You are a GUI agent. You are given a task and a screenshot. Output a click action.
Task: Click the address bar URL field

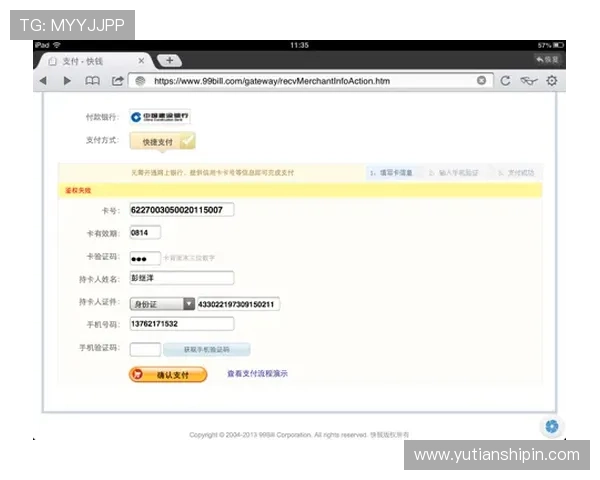pos(310,81)
